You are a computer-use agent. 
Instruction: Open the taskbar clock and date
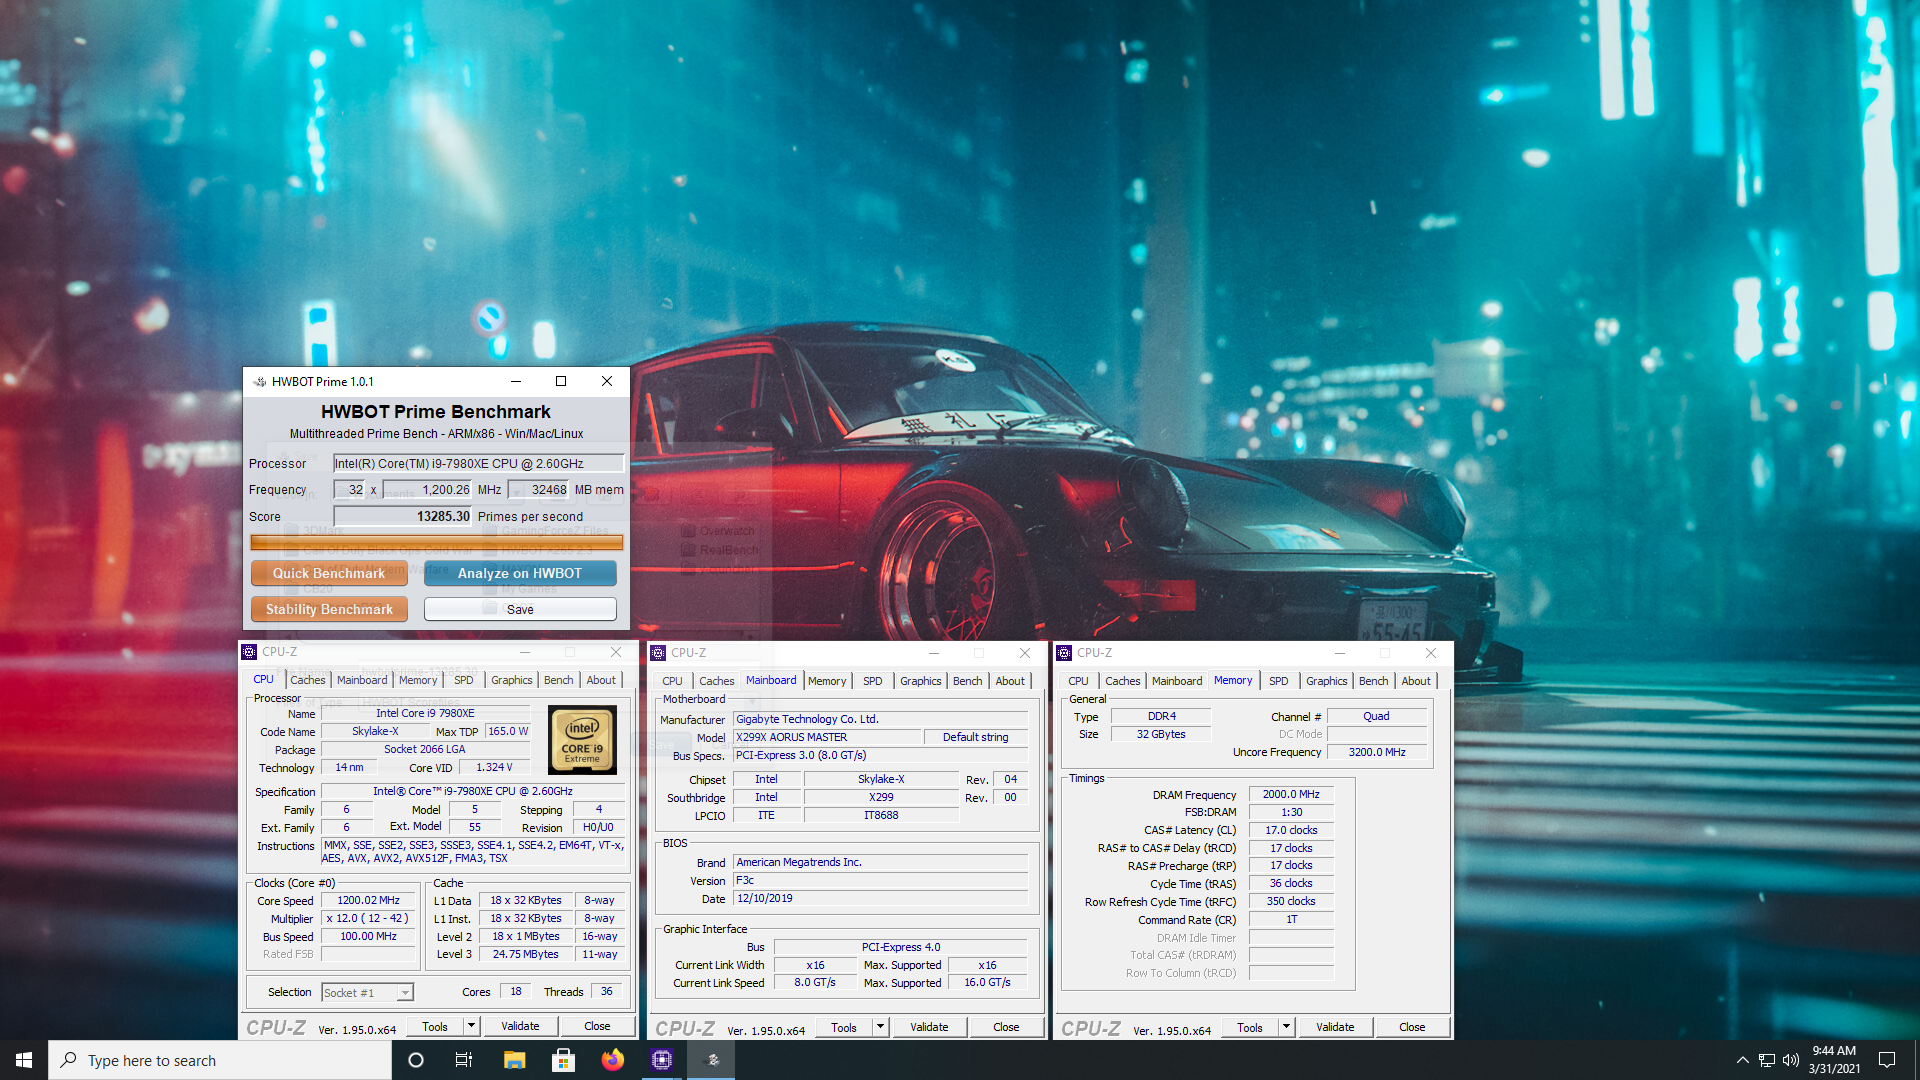[1834, 1060]
